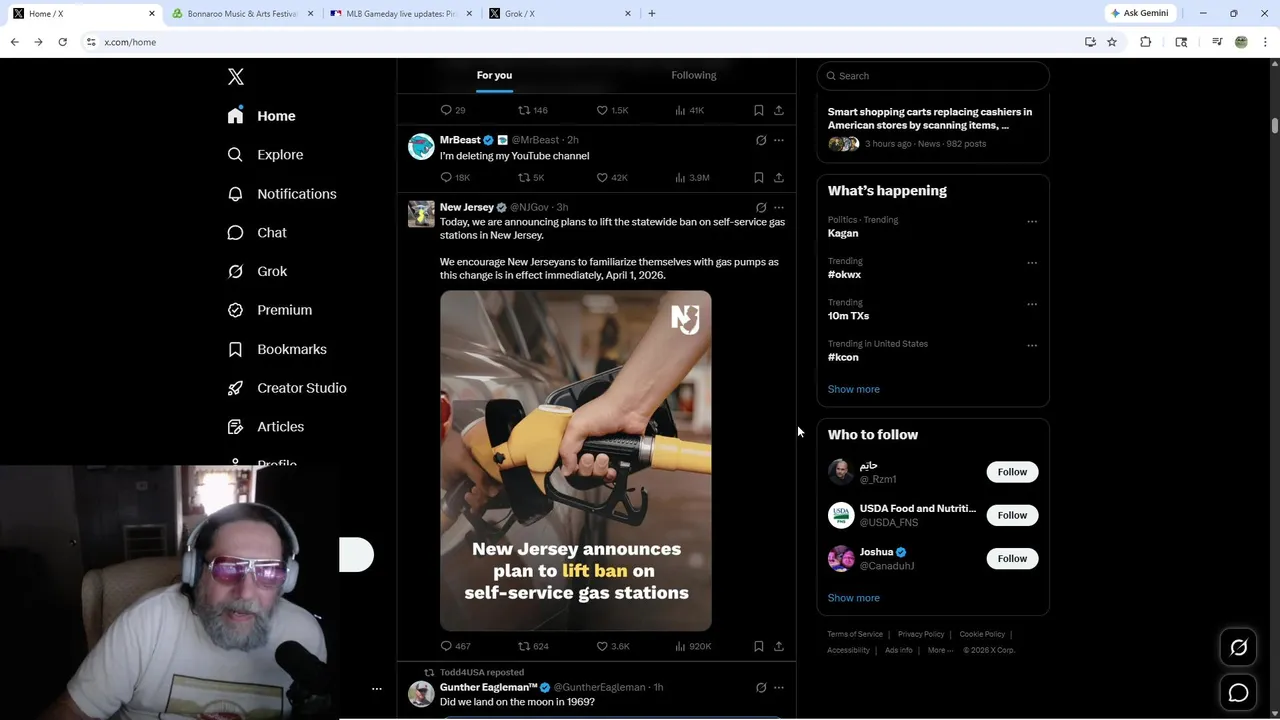
Task: Open Creator Studio in sidebar
Action: [287, 388]
